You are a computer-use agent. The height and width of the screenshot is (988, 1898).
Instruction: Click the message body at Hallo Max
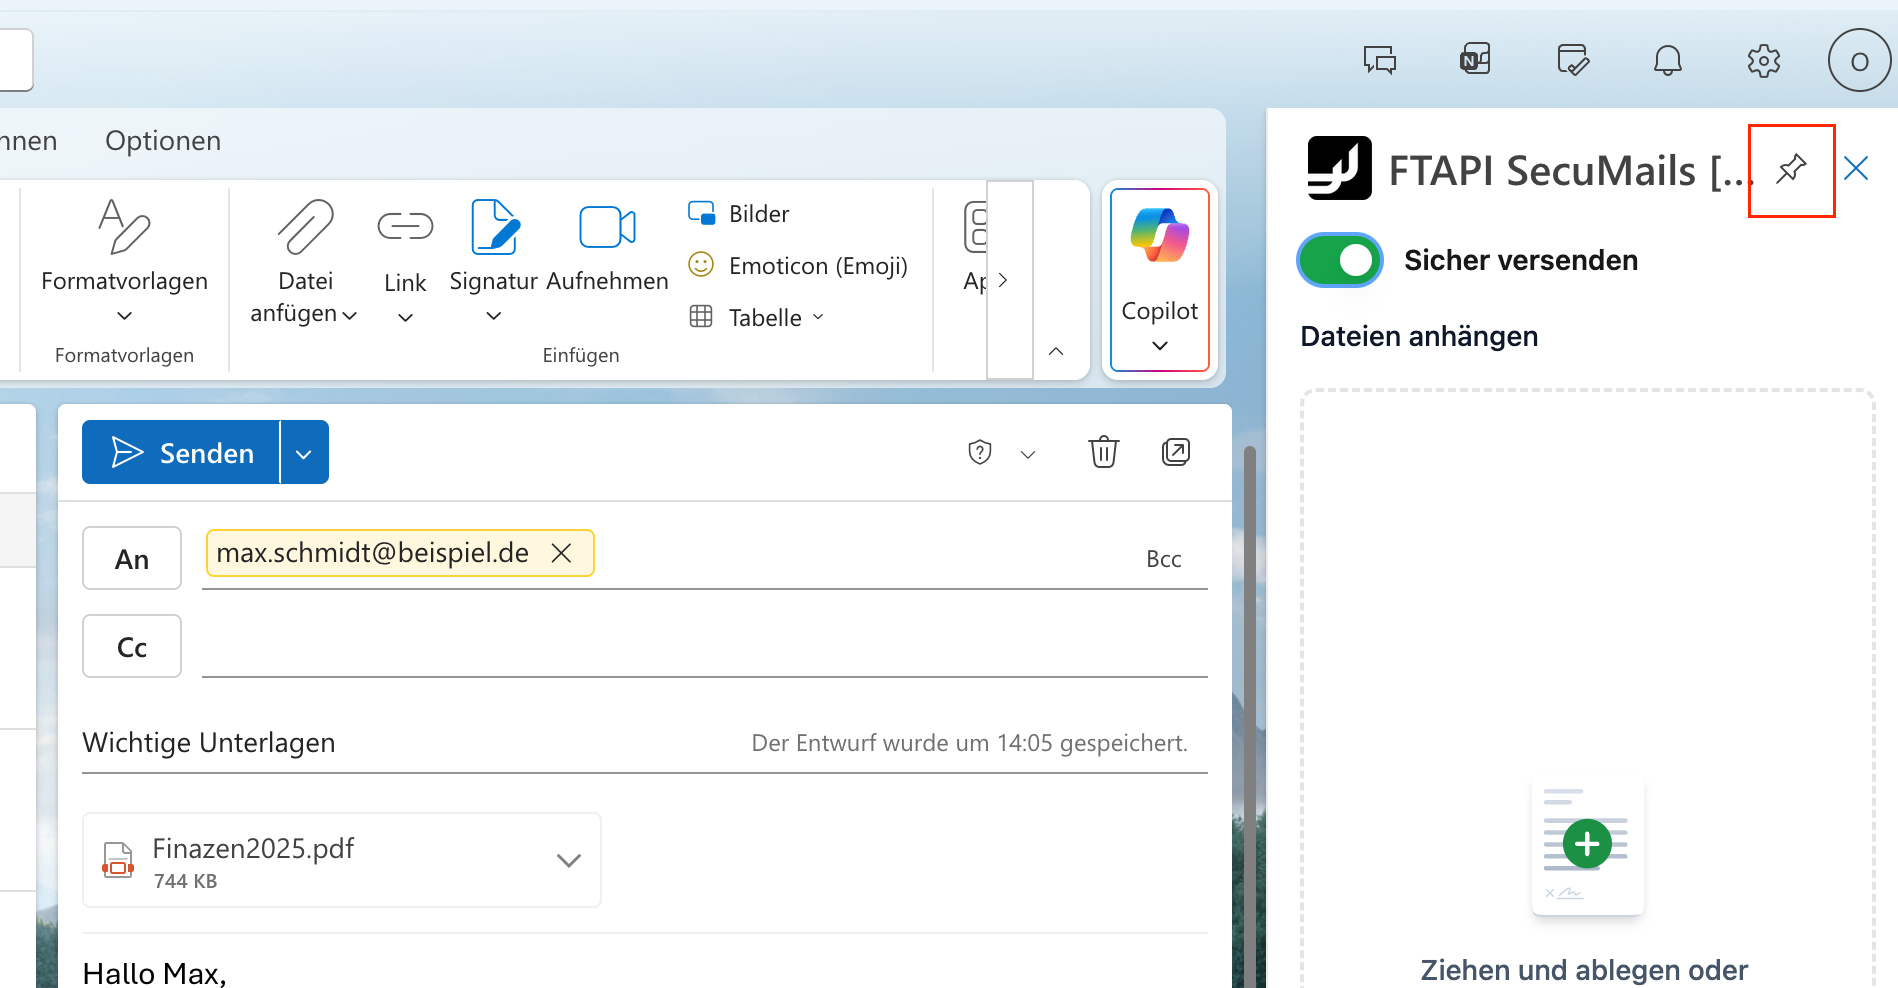[x=155, y=973]
